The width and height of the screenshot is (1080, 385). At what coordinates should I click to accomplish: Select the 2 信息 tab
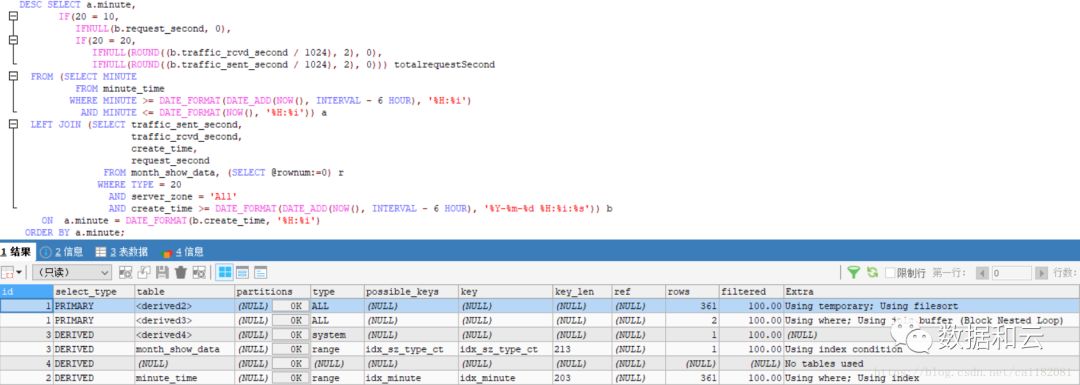[62, 252]
